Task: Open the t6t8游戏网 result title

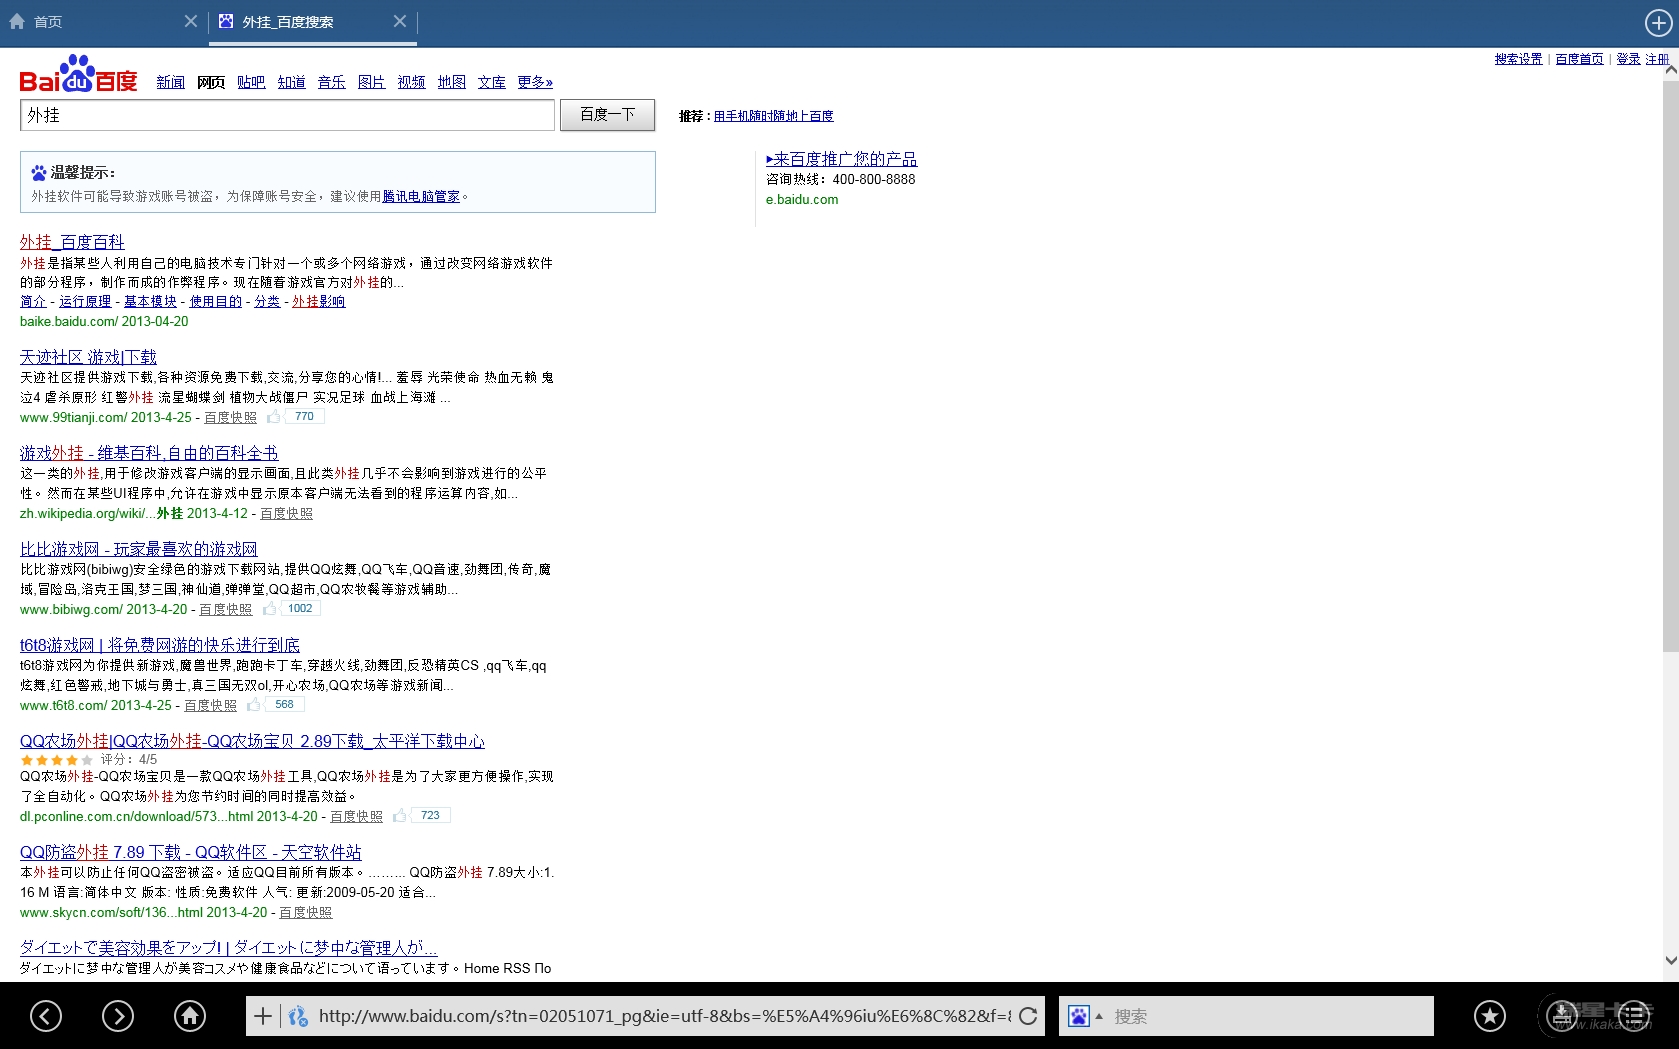Action: click(160, 645)
